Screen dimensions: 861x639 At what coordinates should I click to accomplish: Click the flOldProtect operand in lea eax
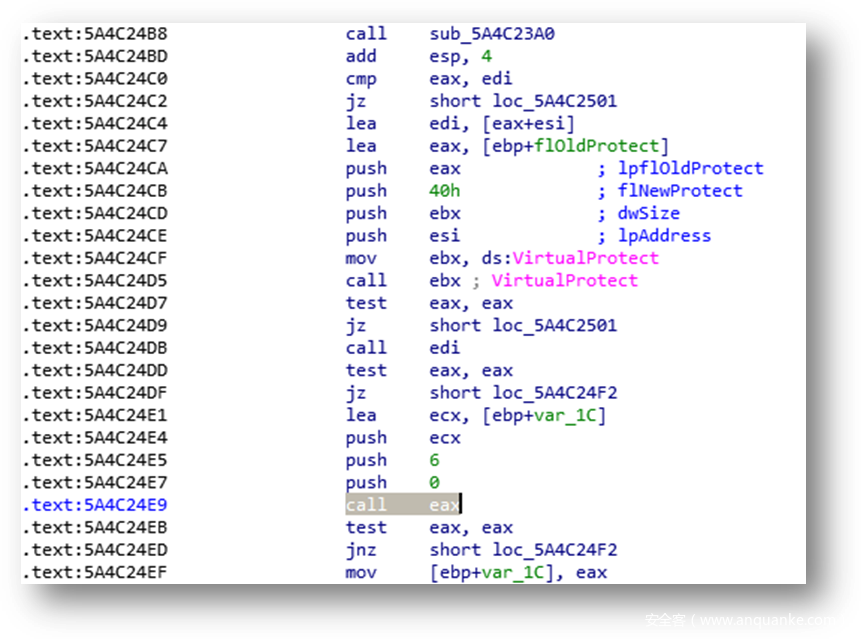(598, 146)
